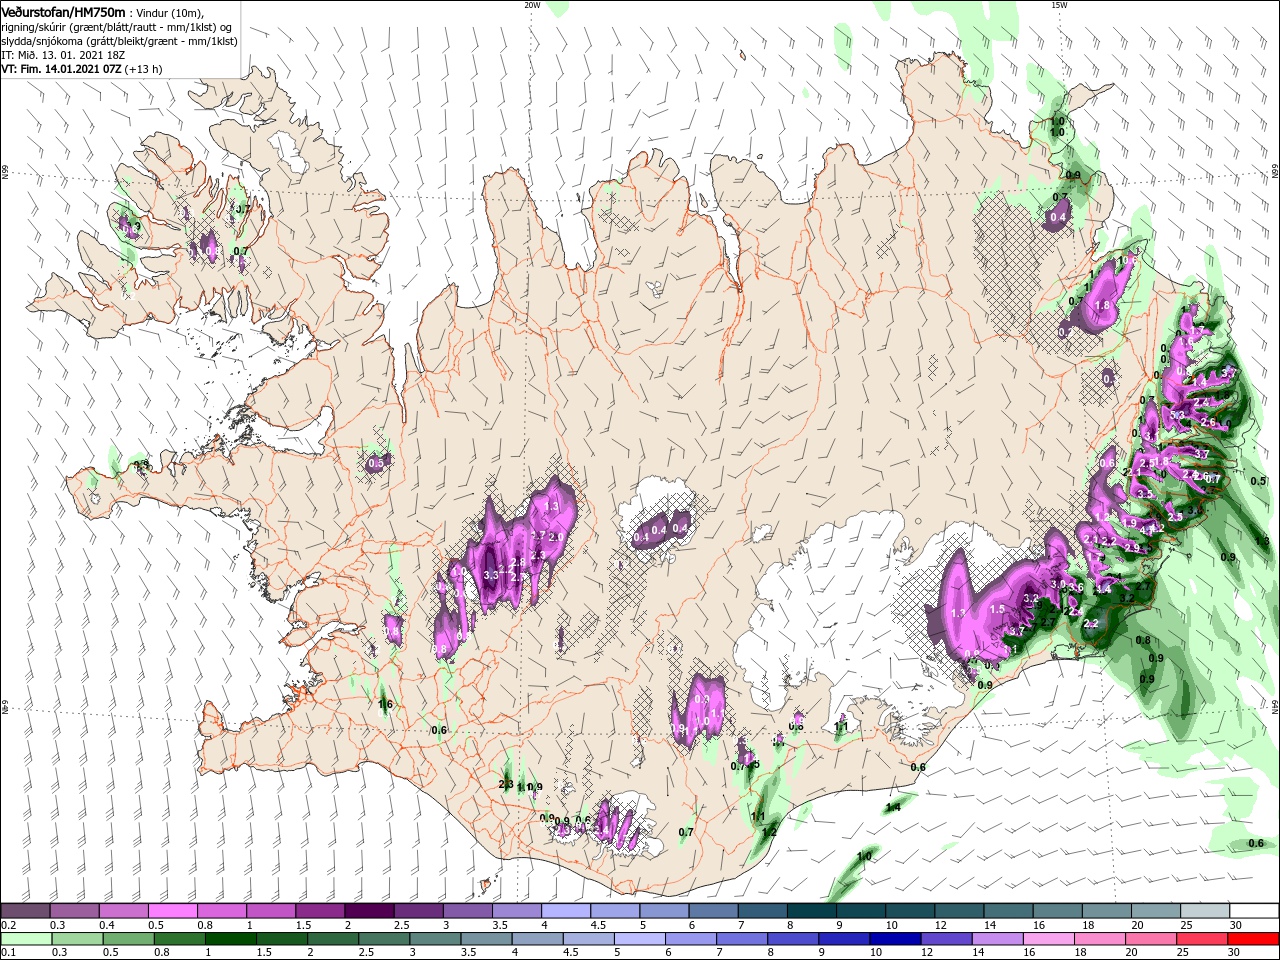Click the 1.6 rain value on southwest coast
The image size is (1280, 960).
[x=386, y=705]
